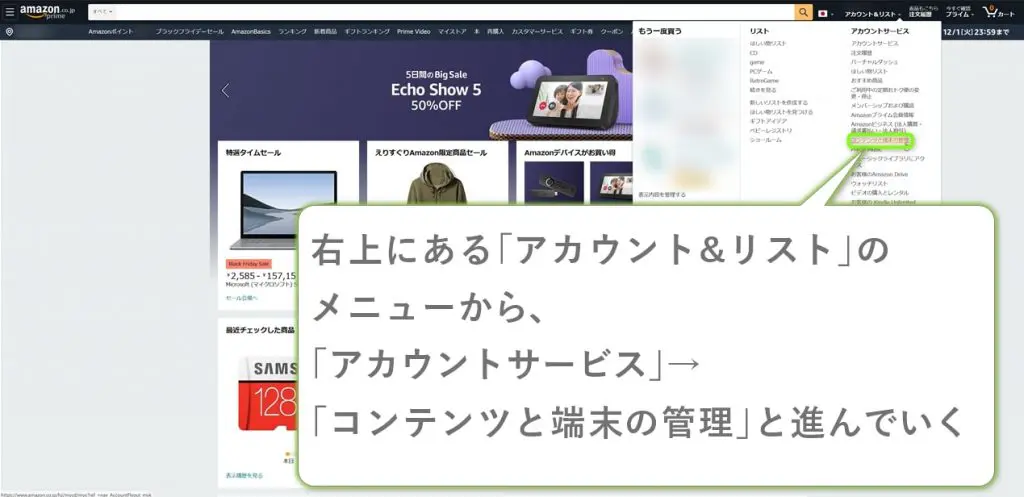Open おすすめ商品 link
1024x497 pixels.
867,80
